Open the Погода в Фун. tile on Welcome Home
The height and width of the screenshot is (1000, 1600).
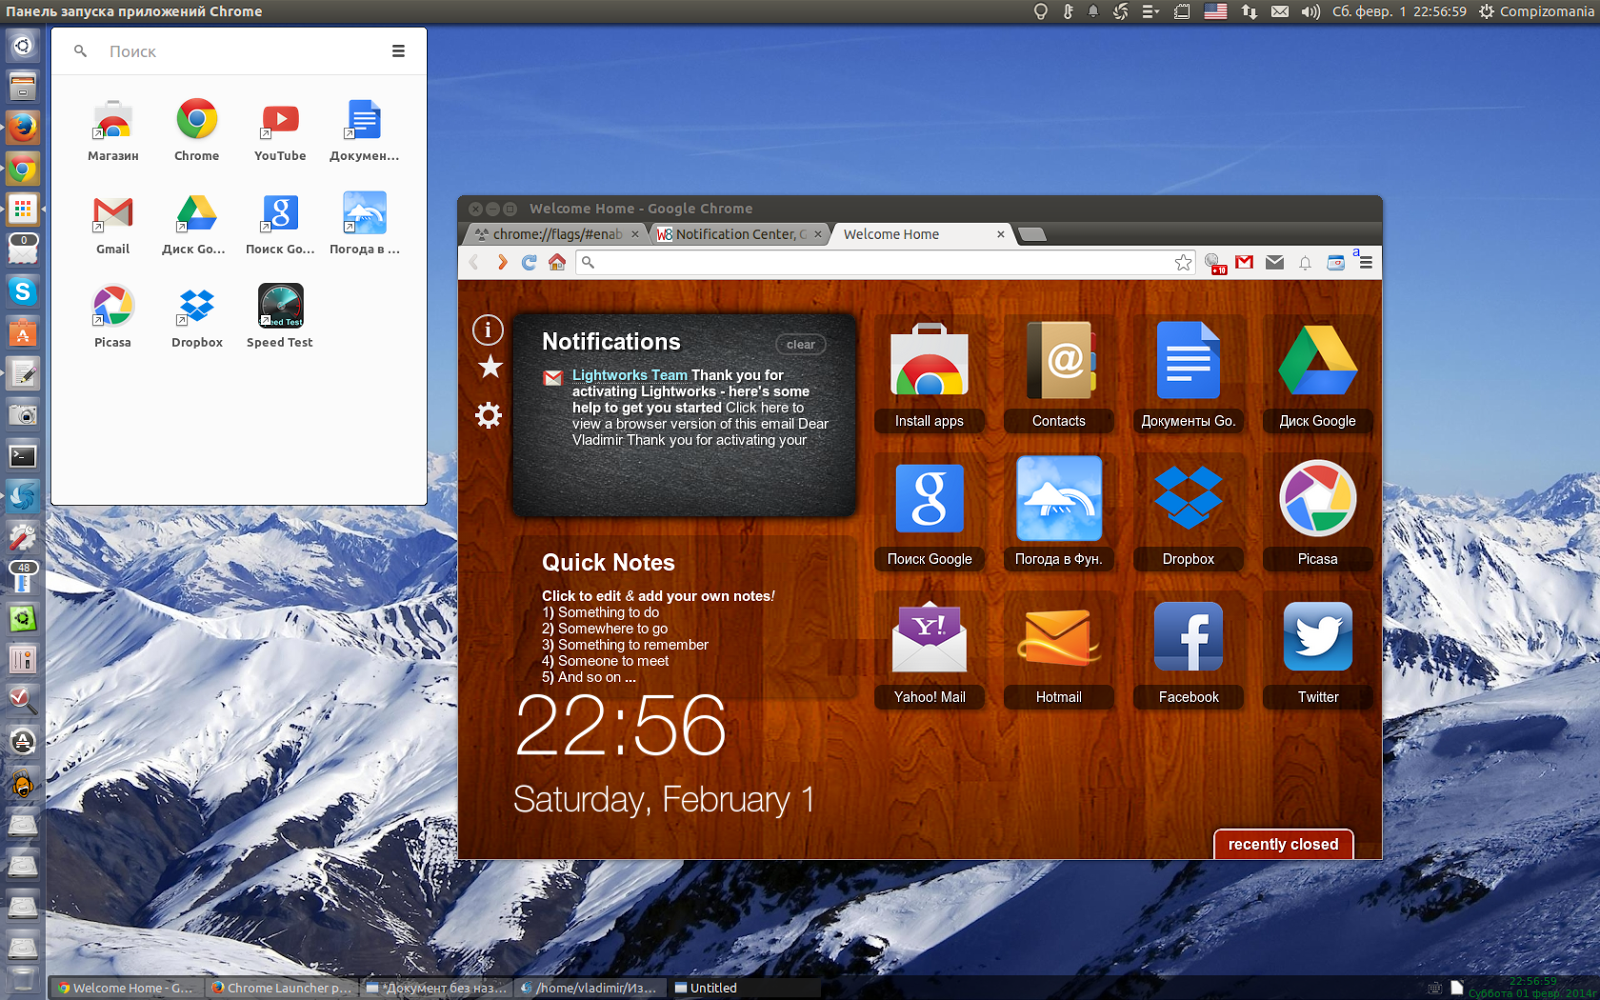point(1059,513)
